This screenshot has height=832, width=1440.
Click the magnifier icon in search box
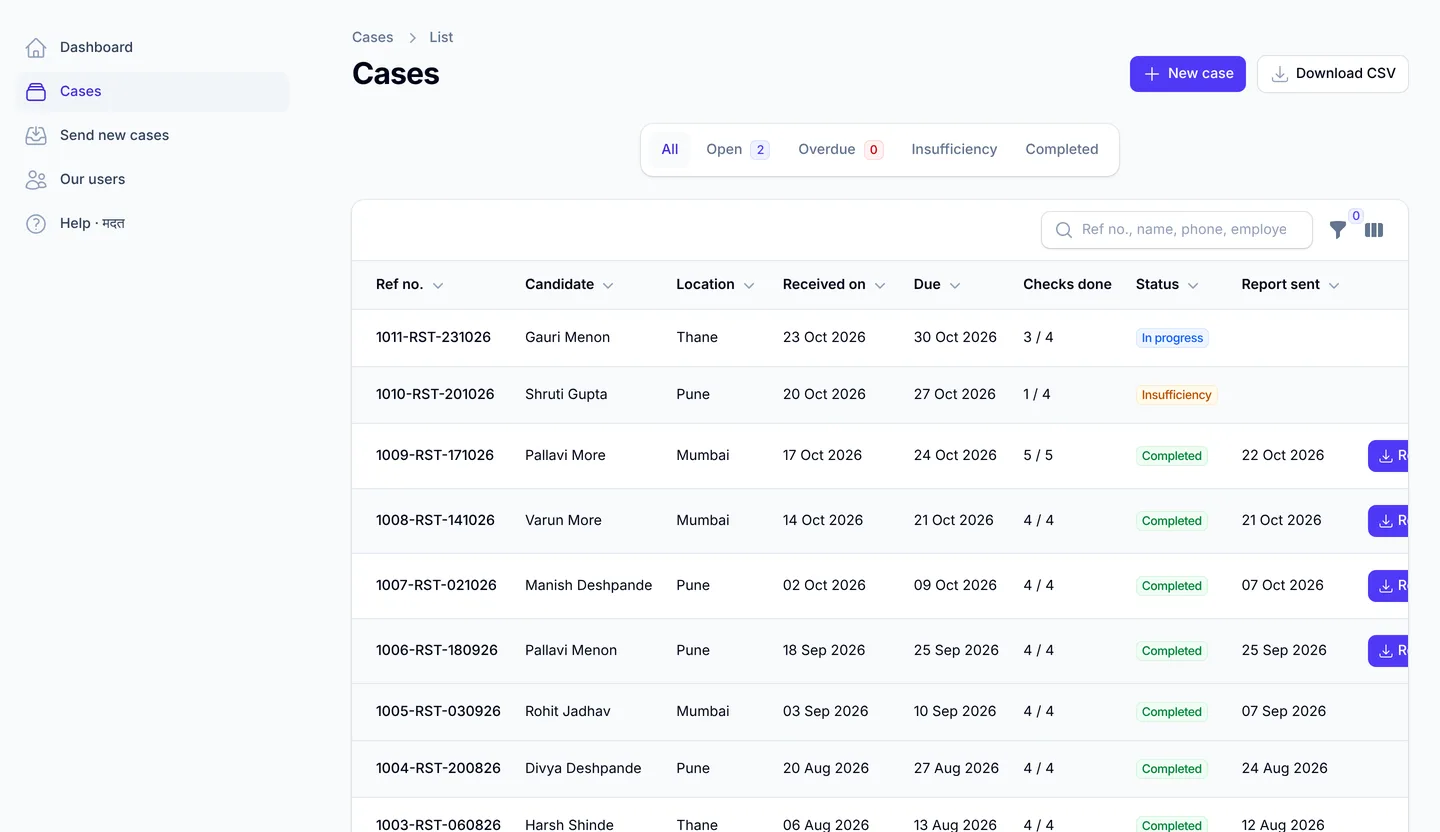point(1064,230)
